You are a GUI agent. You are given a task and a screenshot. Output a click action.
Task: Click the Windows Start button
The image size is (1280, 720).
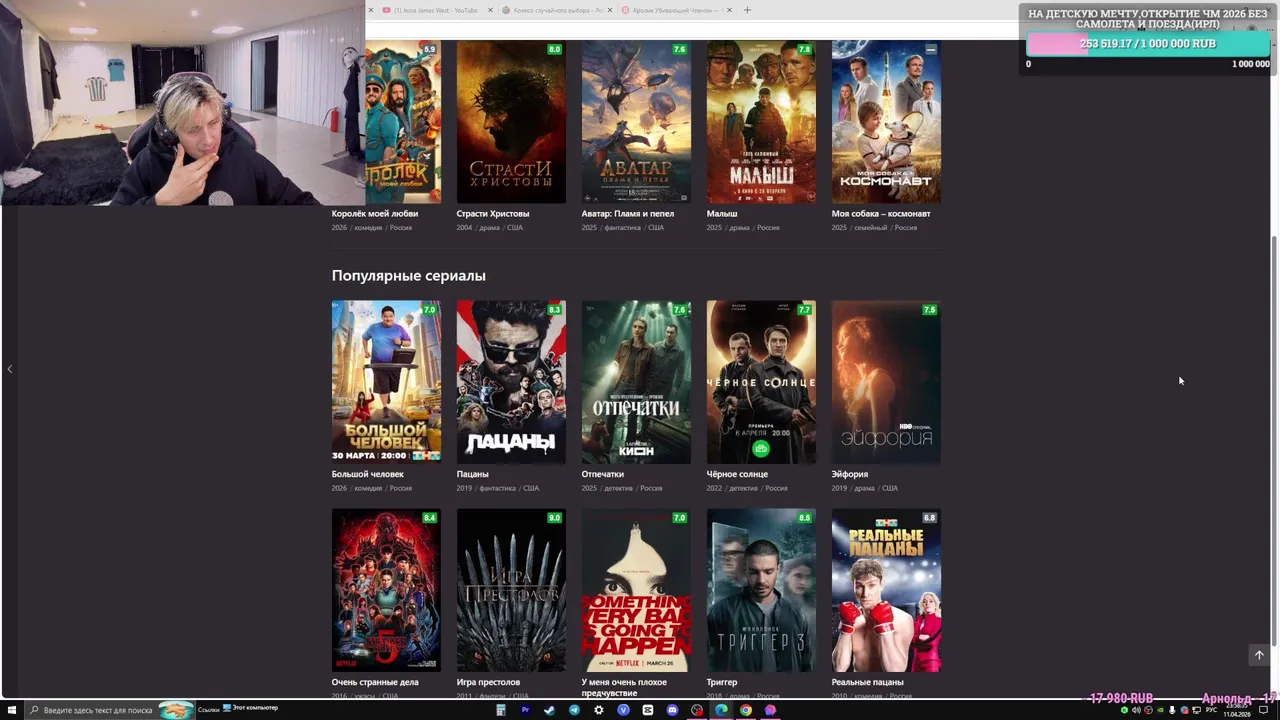pyautogui.click(x=11, y=710)
